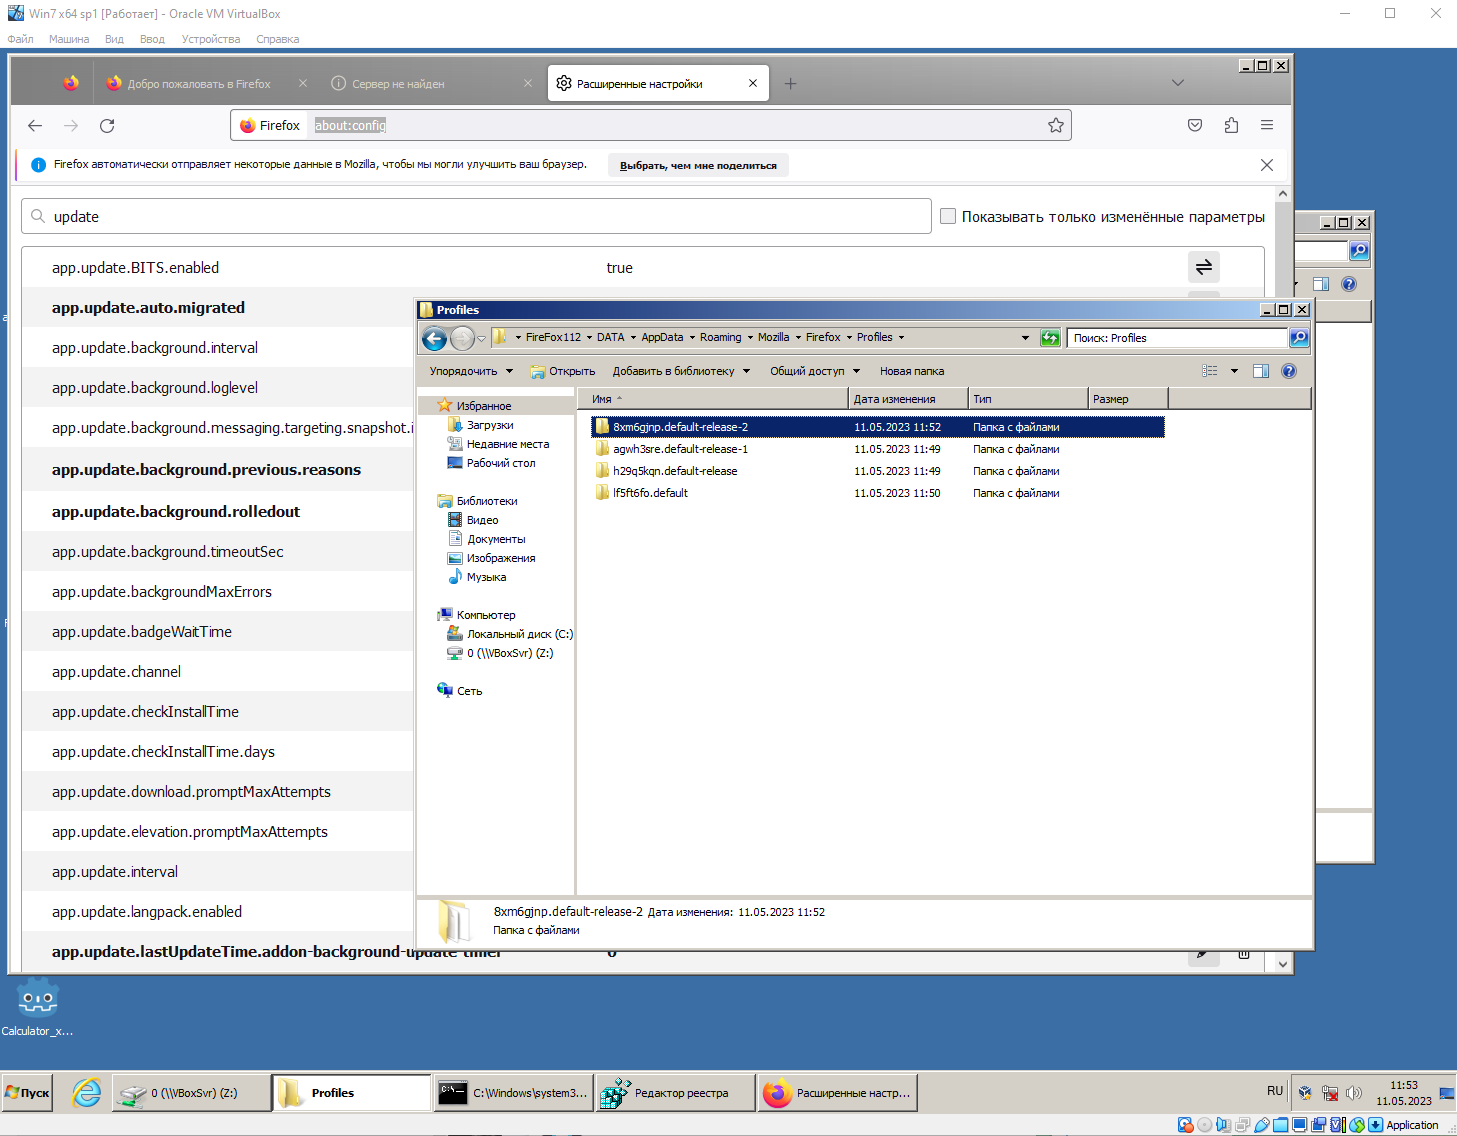The height and width of the screenshot is (1136, 1457).
Task: Open the VirtualBox 'Машина' menu
Action: [69, 39]
